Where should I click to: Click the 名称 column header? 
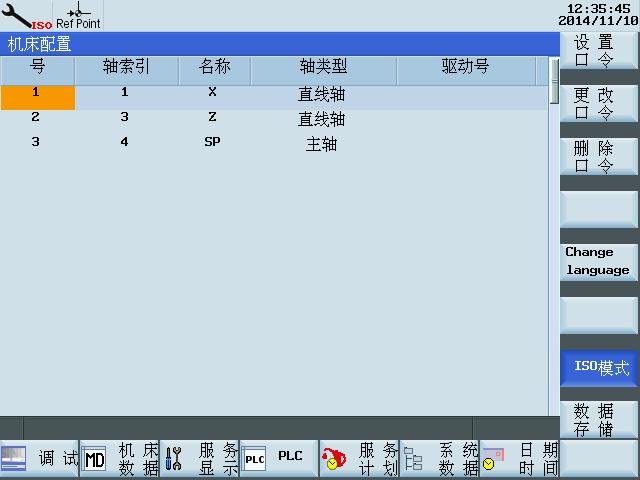click(x=215, y=71)
